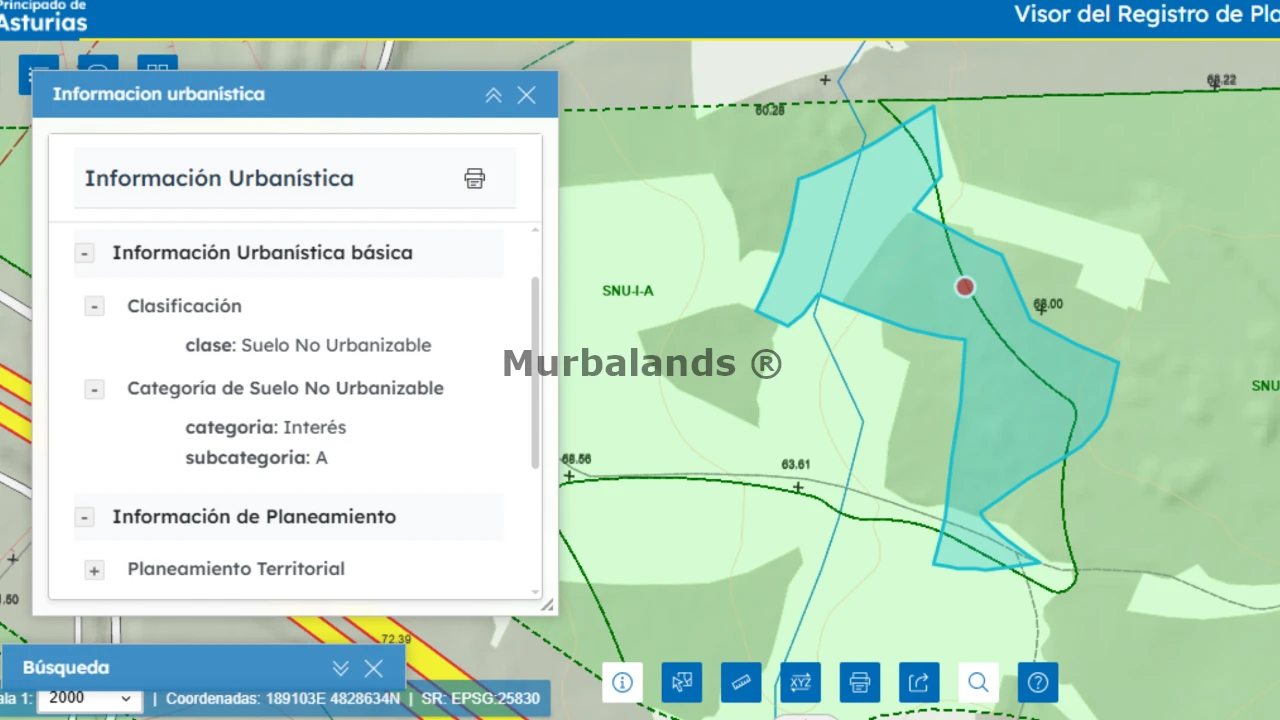
Task: Click the map print tool in bottom toolbar
Action: [x=859, y=682]
